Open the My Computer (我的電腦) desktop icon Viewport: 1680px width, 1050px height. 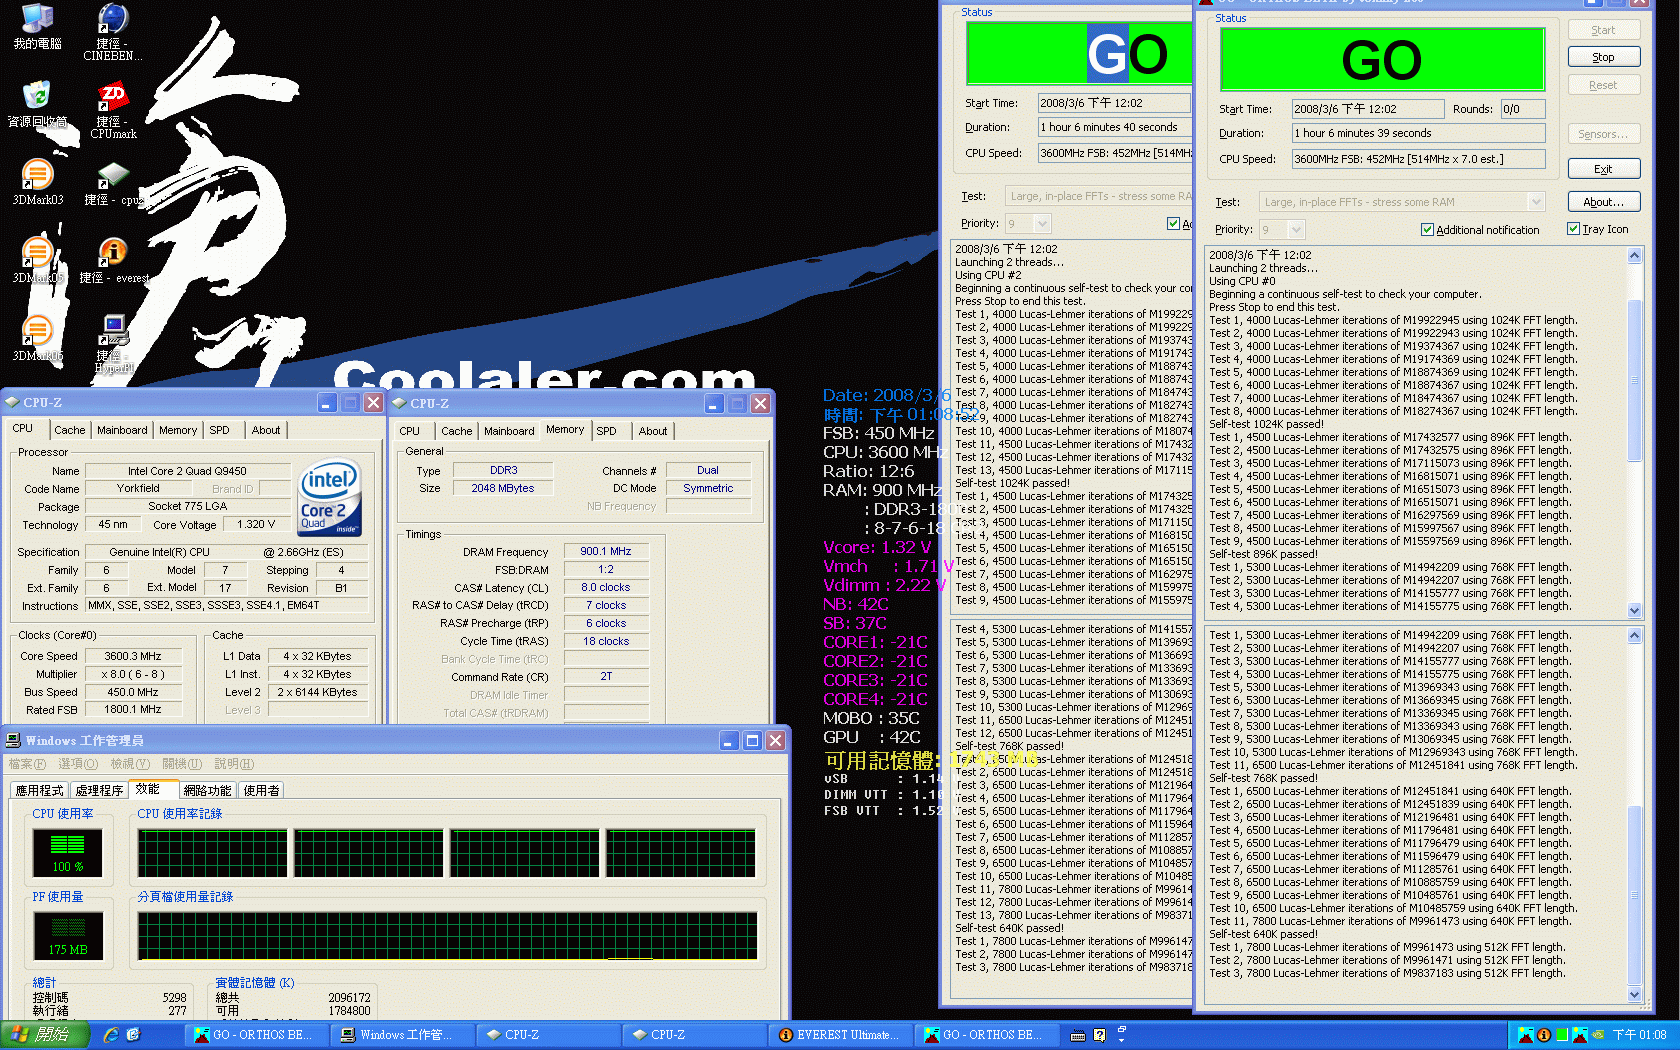point(37,26)
